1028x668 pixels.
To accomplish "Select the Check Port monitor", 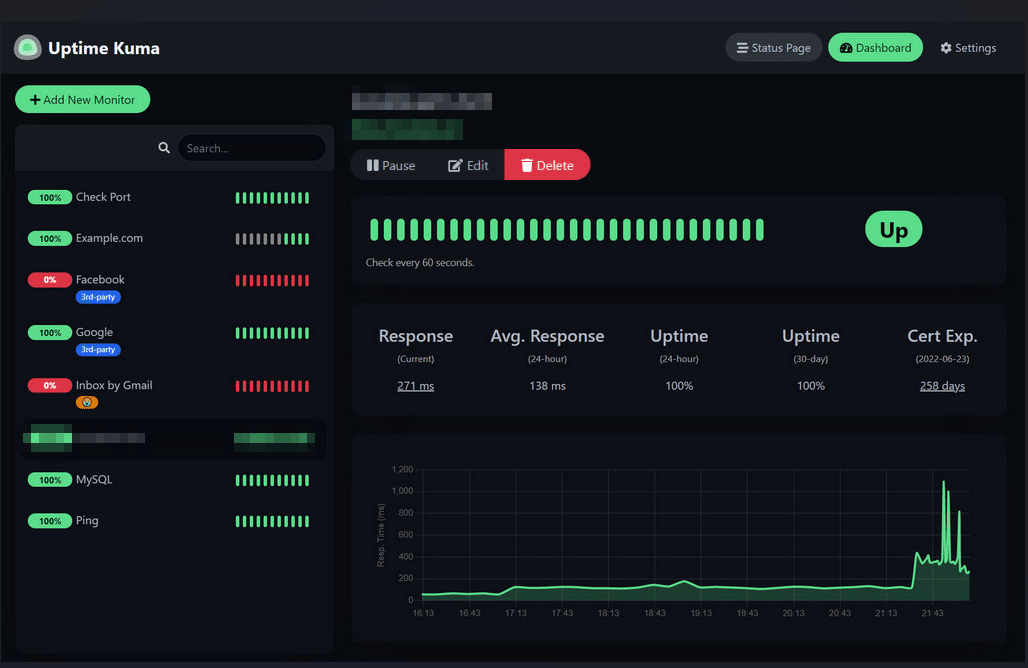I will [x=174, y=197].
